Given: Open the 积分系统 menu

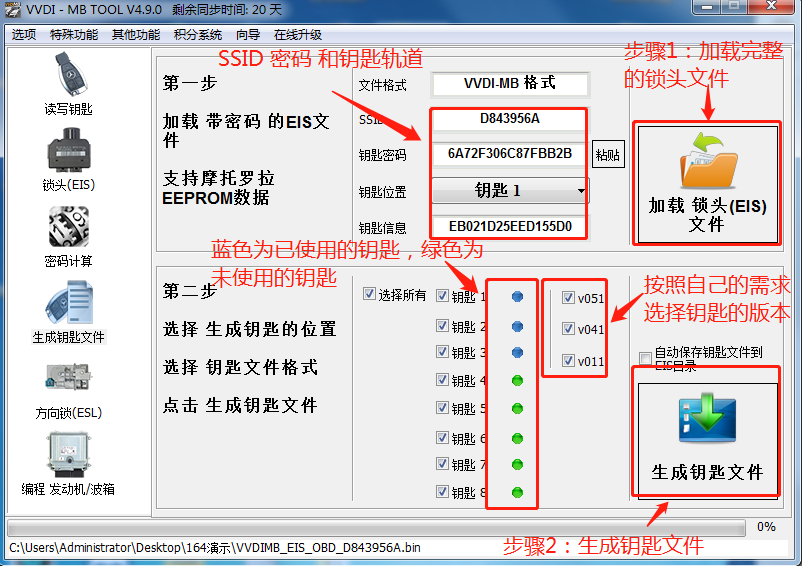Looking at the screenshot, I should (197, 35).
